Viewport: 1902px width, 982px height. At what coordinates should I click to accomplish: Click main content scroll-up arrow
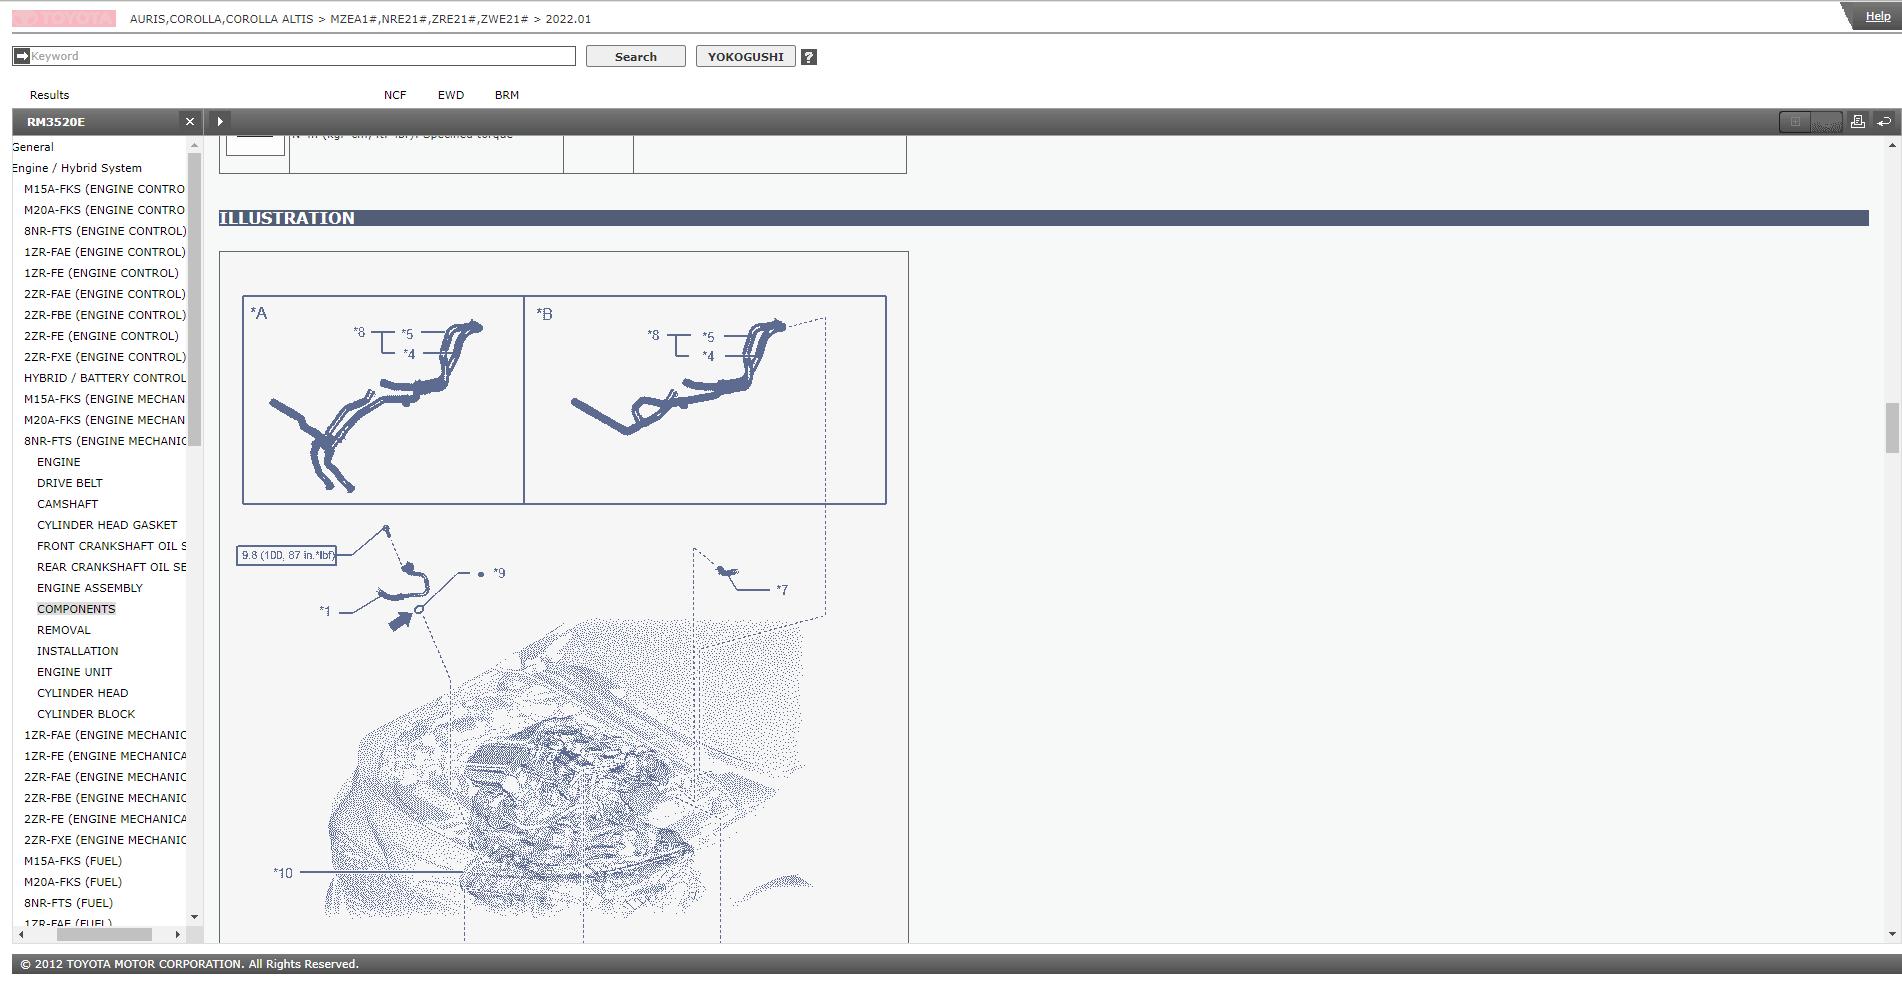click(1891, 146)
